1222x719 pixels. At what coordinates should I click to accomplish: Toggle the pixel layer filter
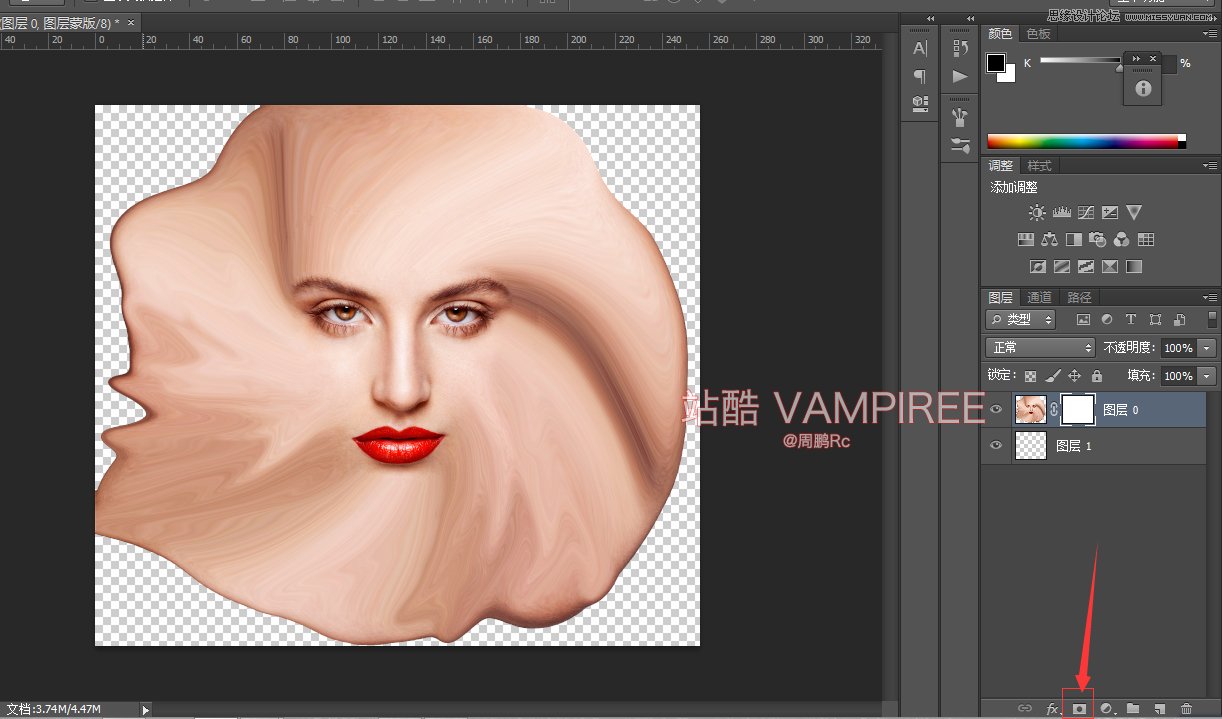(x=1083, y=320)
